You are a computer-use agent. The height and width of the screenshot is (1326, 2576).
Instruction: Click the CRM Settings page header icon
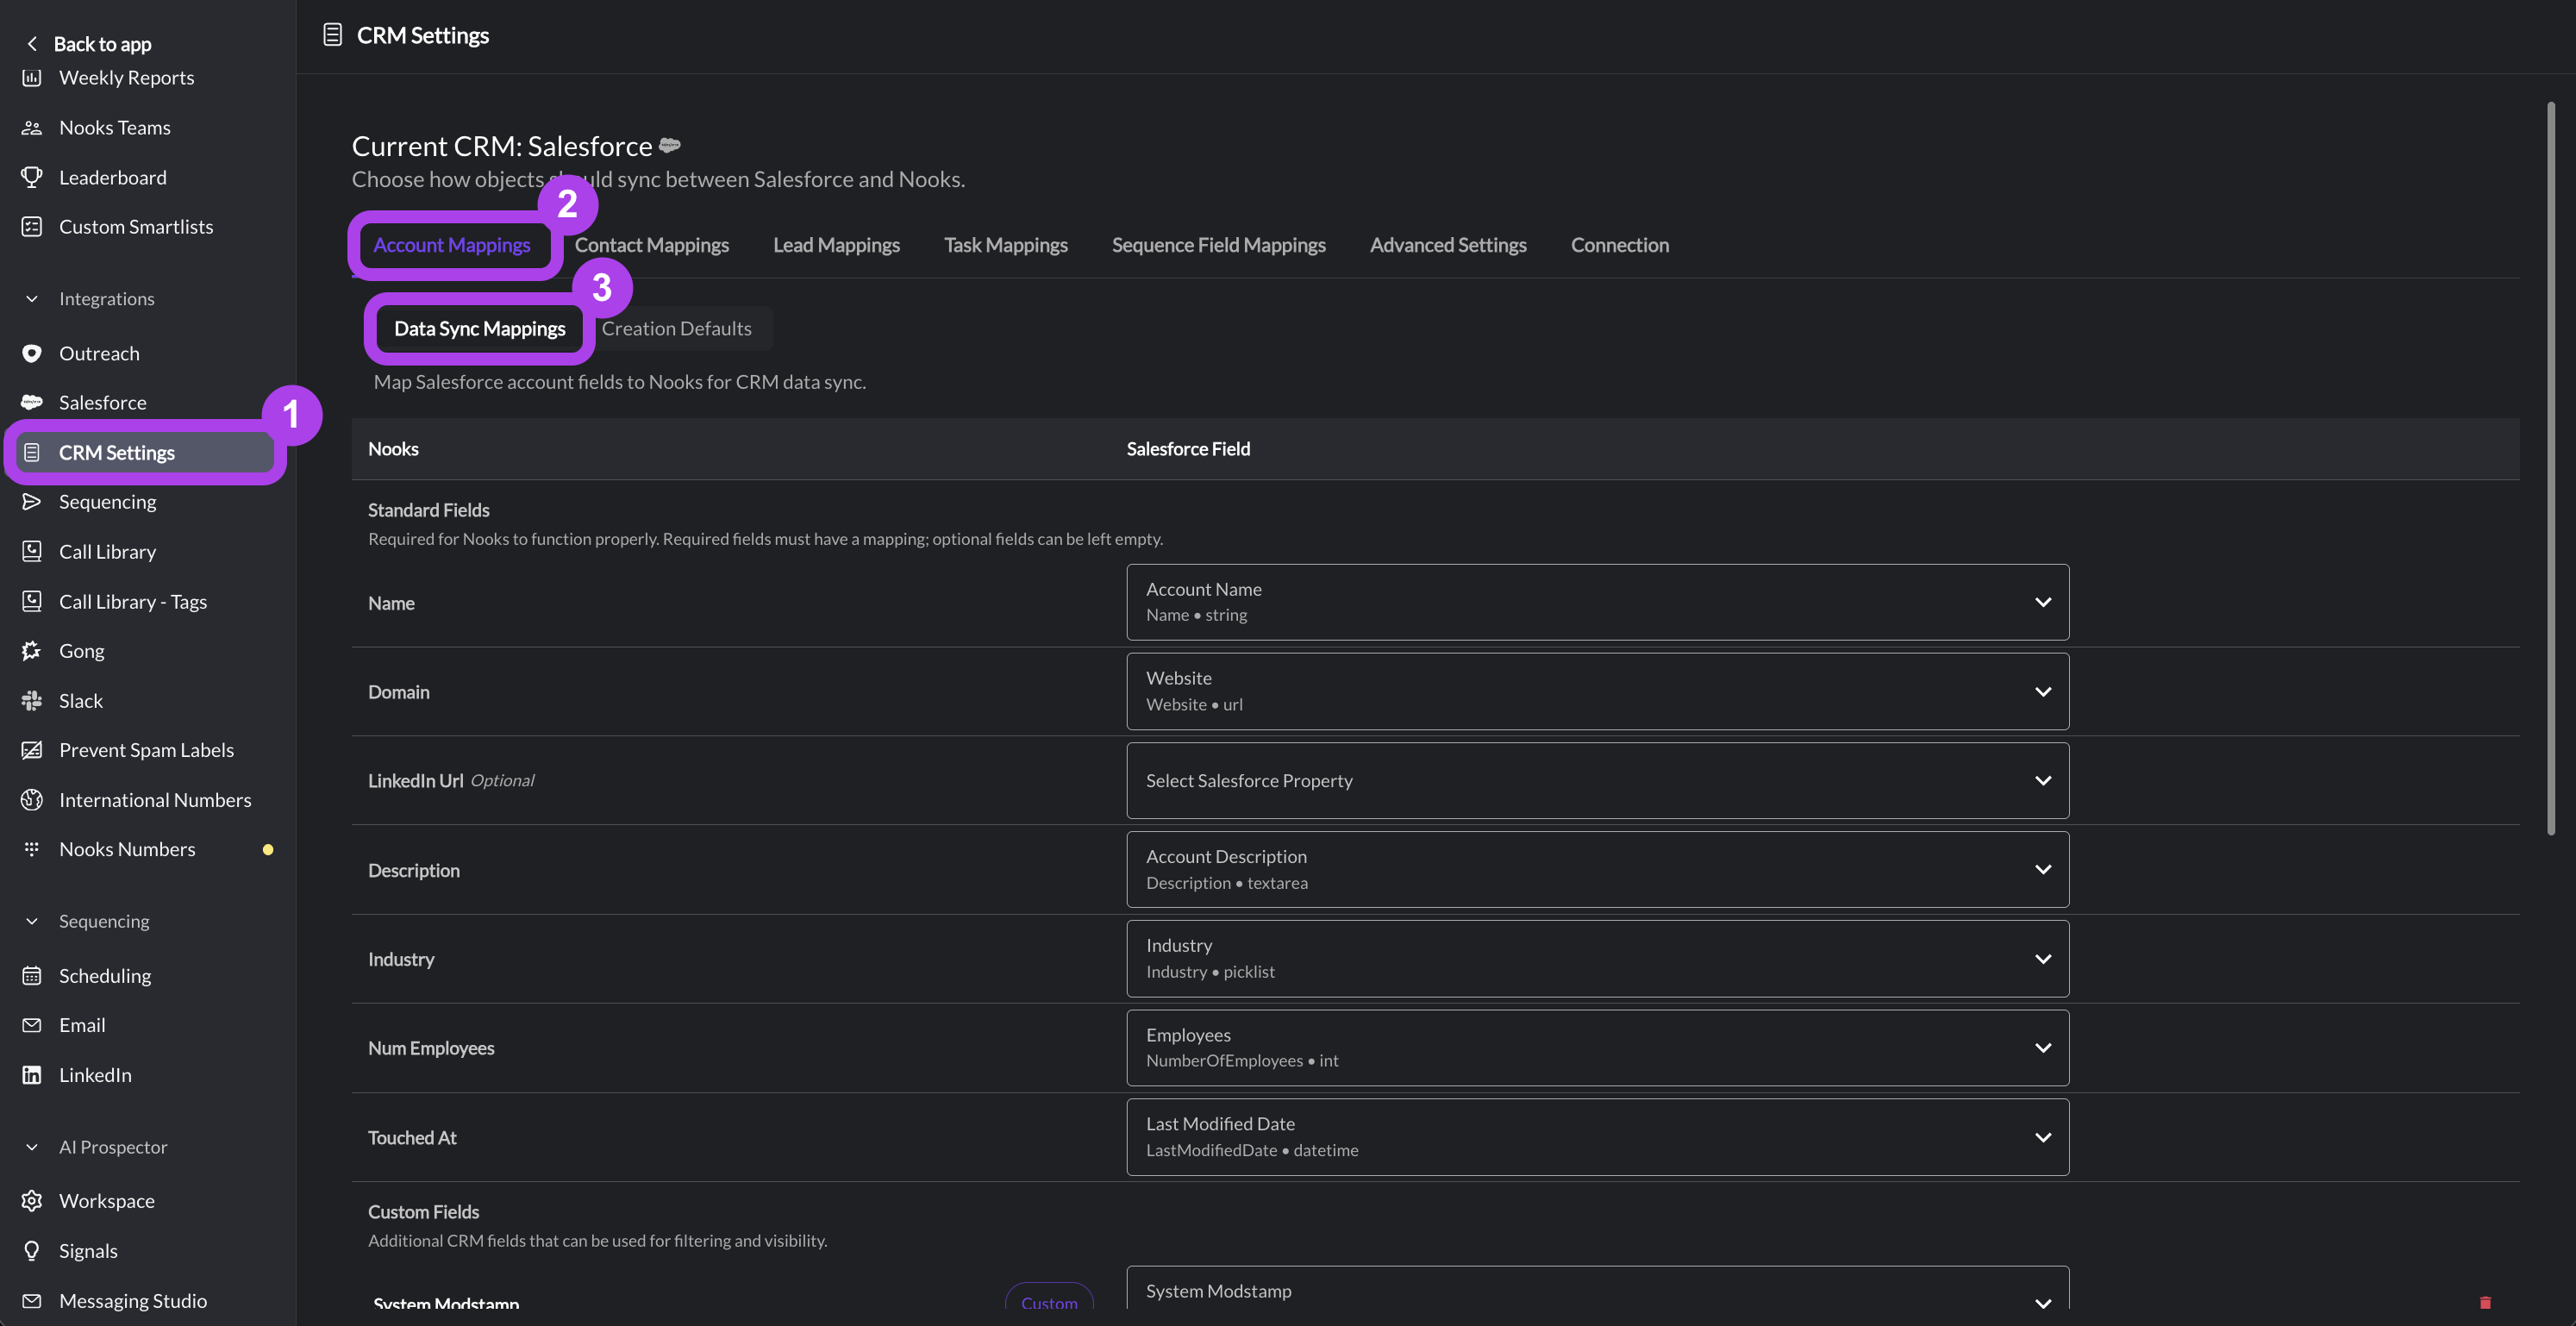click(333, 35)
